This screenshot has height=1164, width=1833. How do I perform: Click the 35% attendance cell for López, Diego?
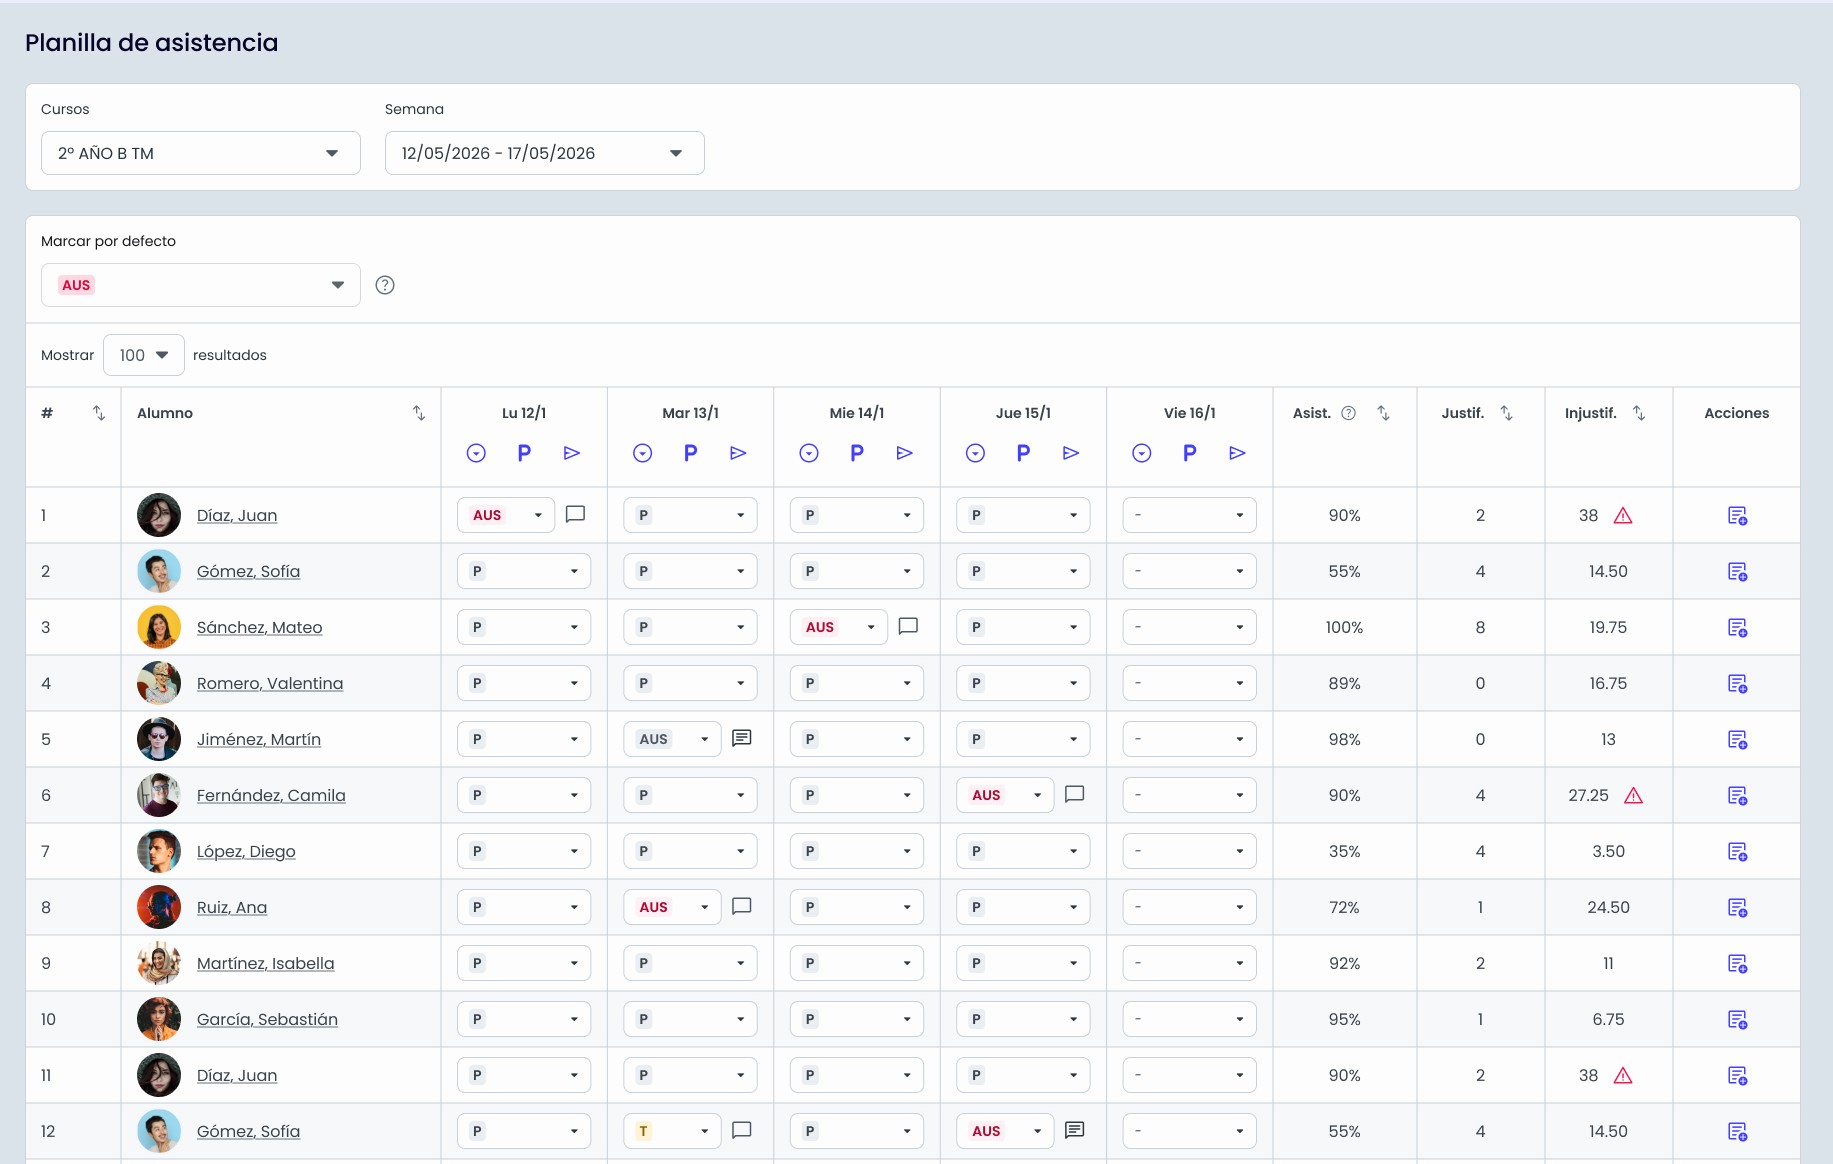click(1344, 851)
